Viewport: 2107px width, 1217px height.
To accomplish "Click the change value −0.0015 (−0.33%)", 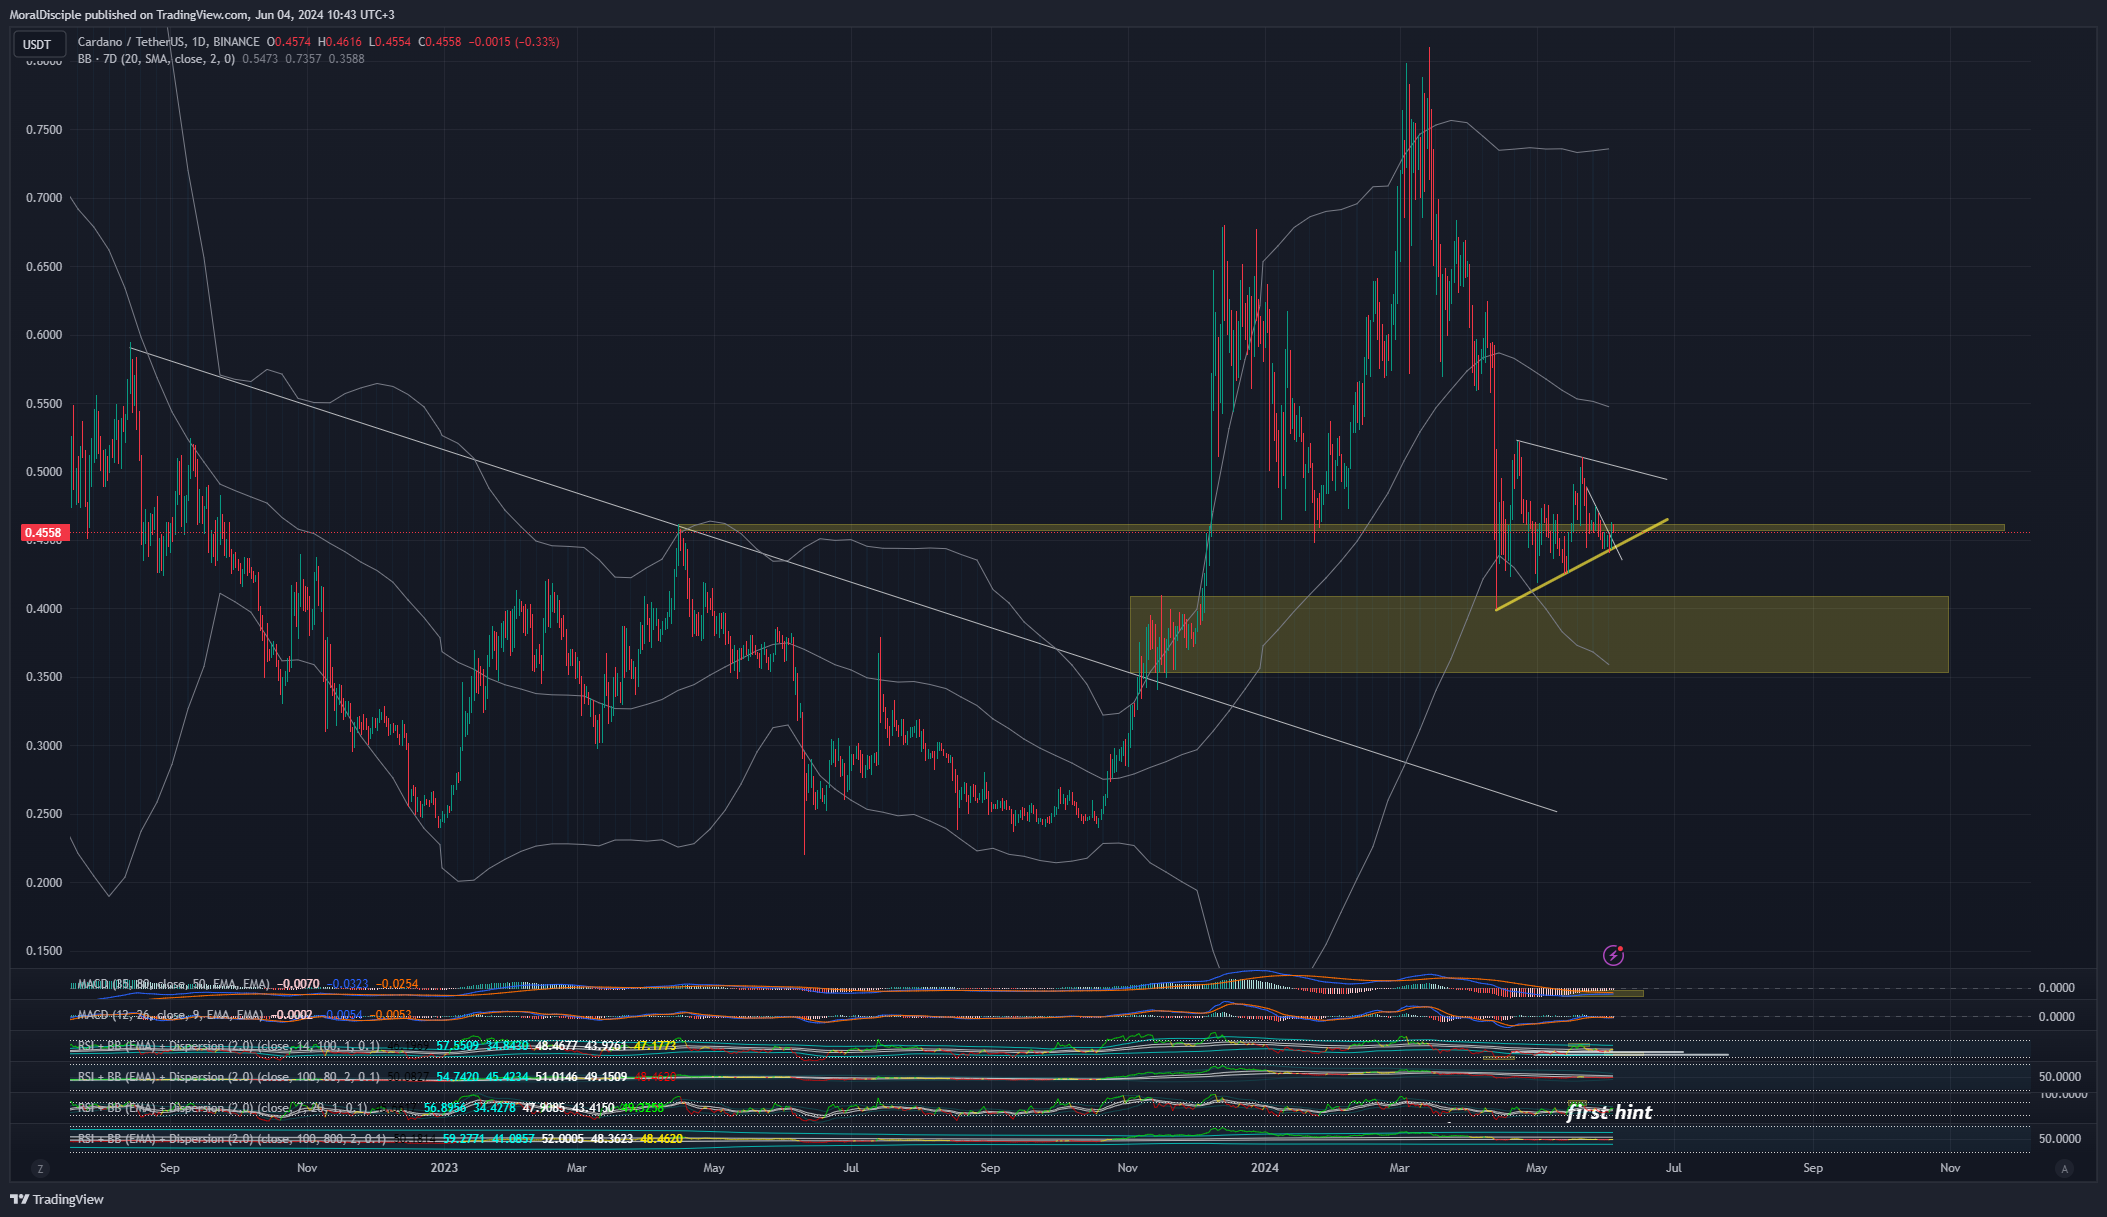I will [x=515, y=42].
